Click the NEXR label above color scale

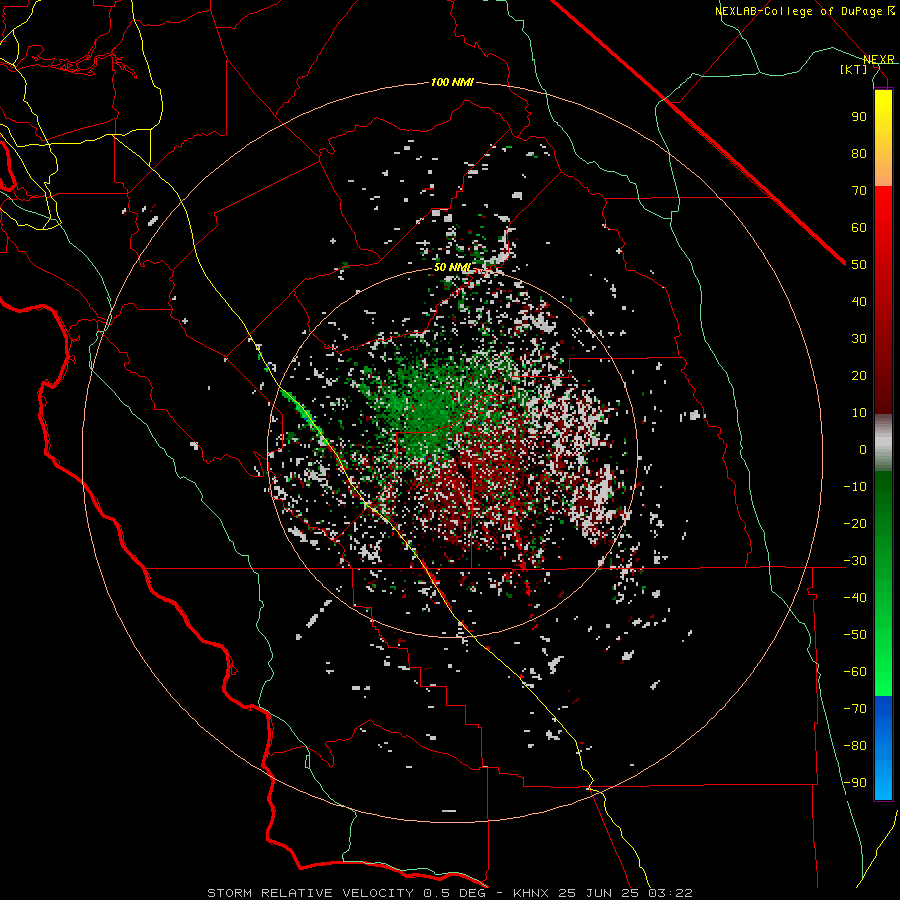click(879, 60)
